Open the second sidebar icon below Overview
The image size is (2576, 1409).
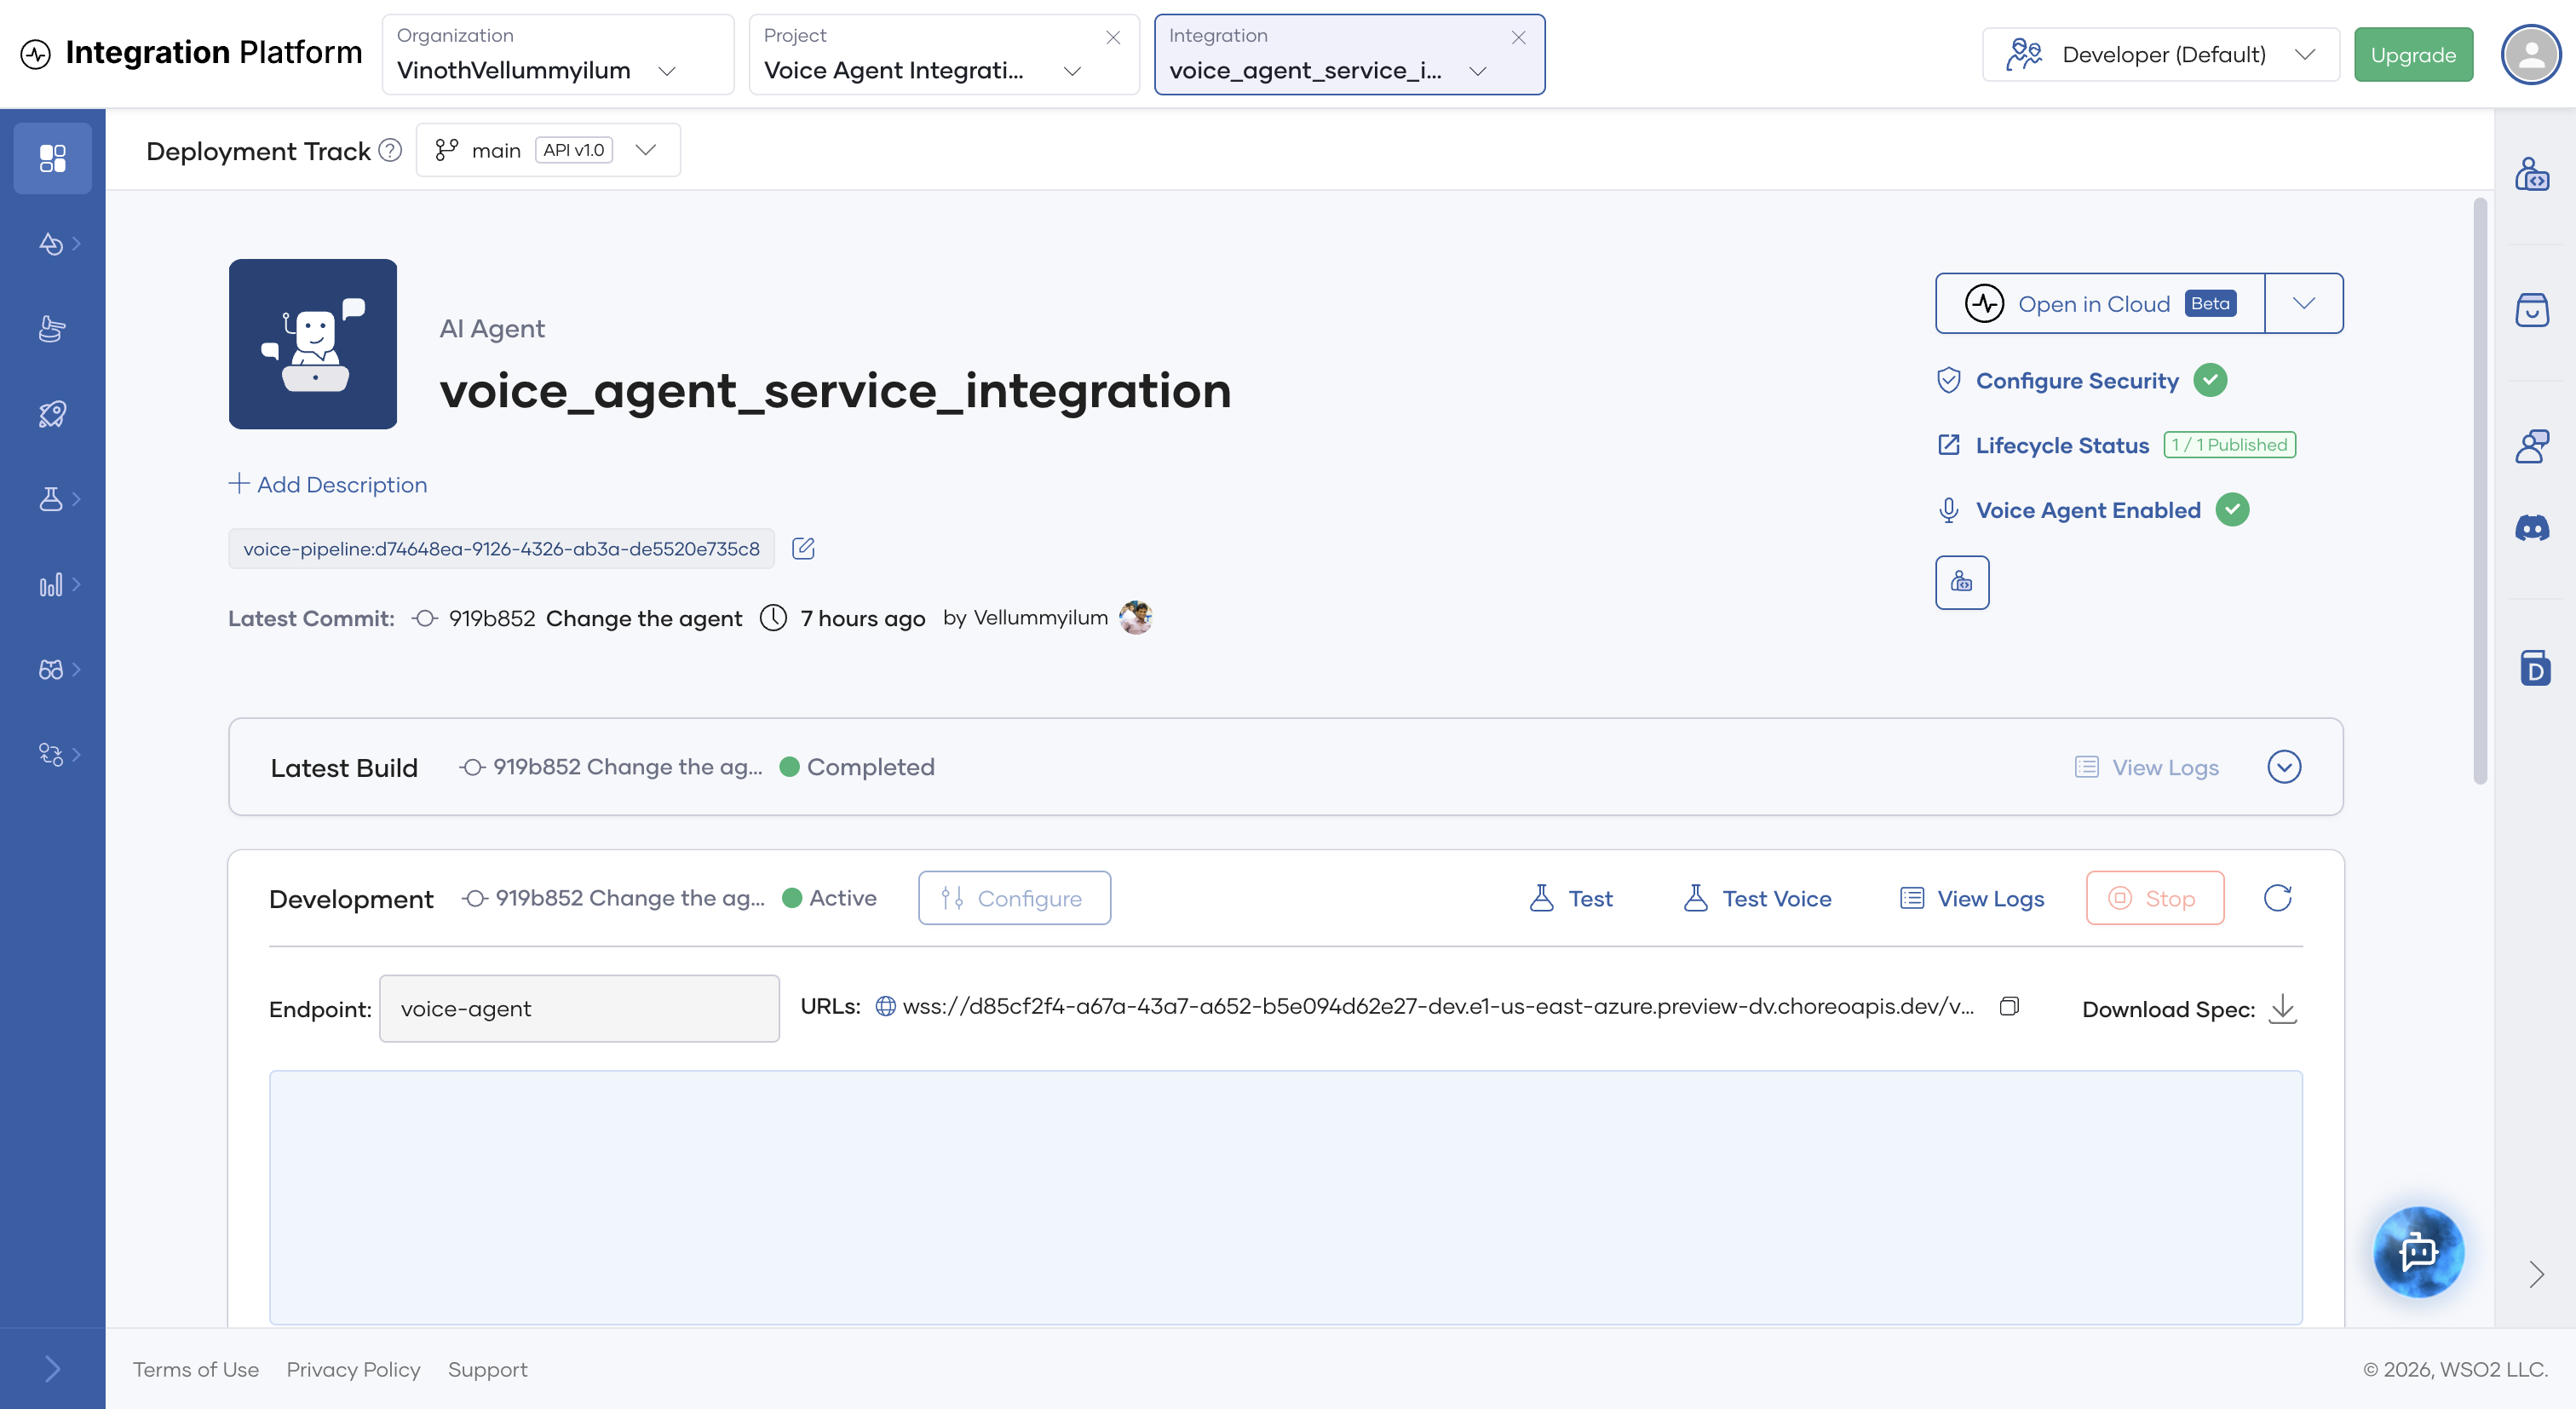click(52, 244)
